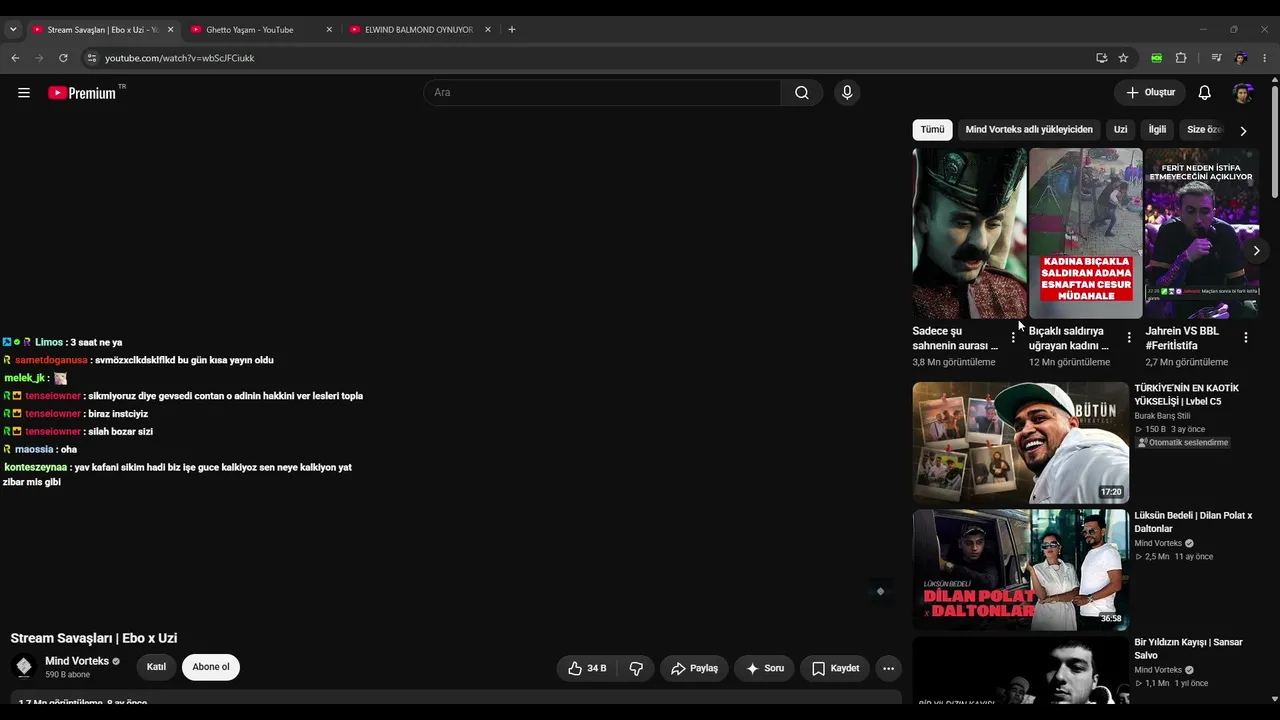Open options for 'Sadece şu sahnenin aurası' short
Screen dimensions: 1280x720
[1013, 338]
